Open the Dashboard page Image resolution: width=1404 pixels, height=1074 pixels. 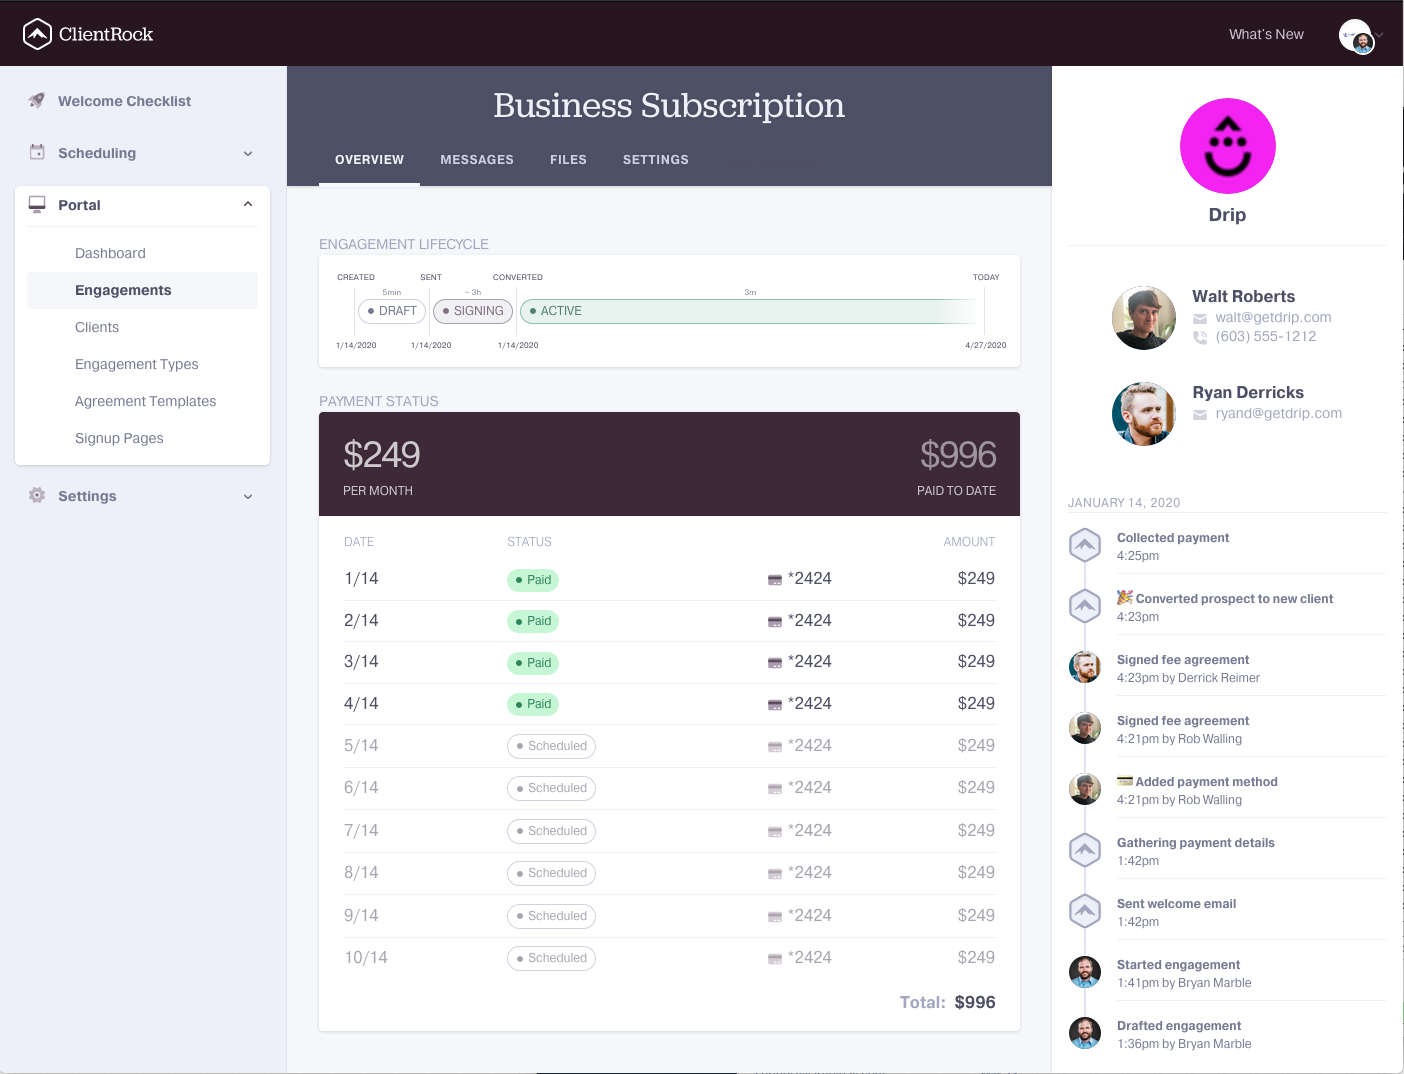tap(110, 254)
